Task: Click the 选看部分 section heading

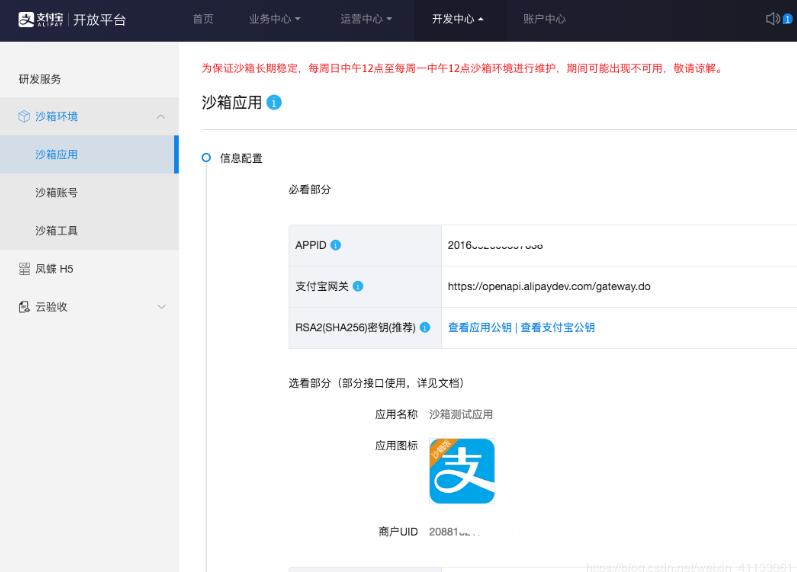Action: [376, 383]
